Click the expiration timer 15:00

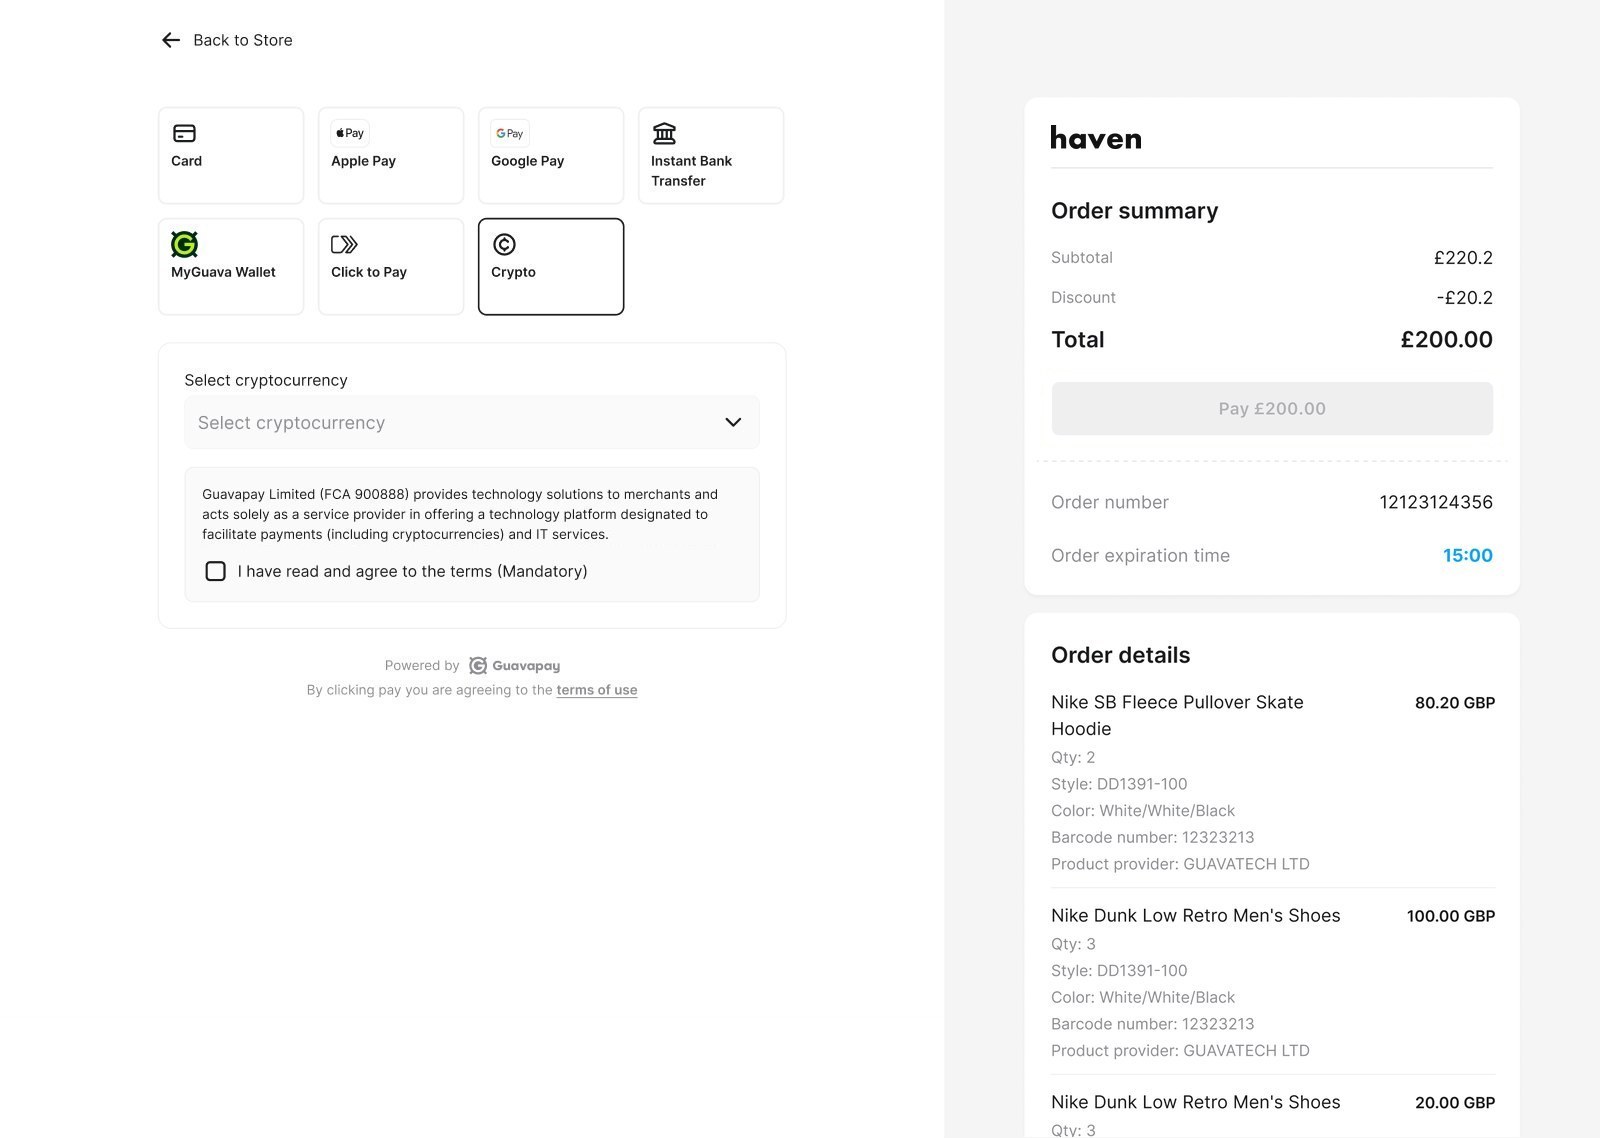point(1467,555)
